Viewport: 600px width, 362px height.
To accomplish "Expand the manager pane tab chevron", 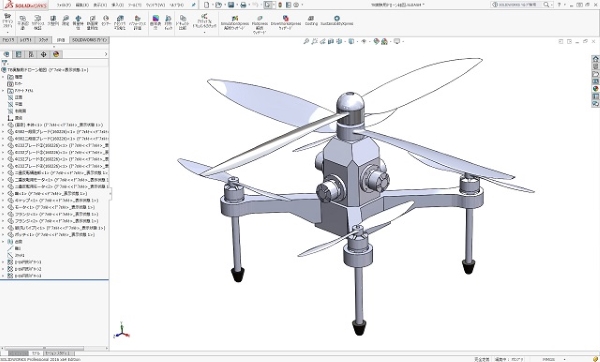I will pyautogui.click(x=106, y=54).
